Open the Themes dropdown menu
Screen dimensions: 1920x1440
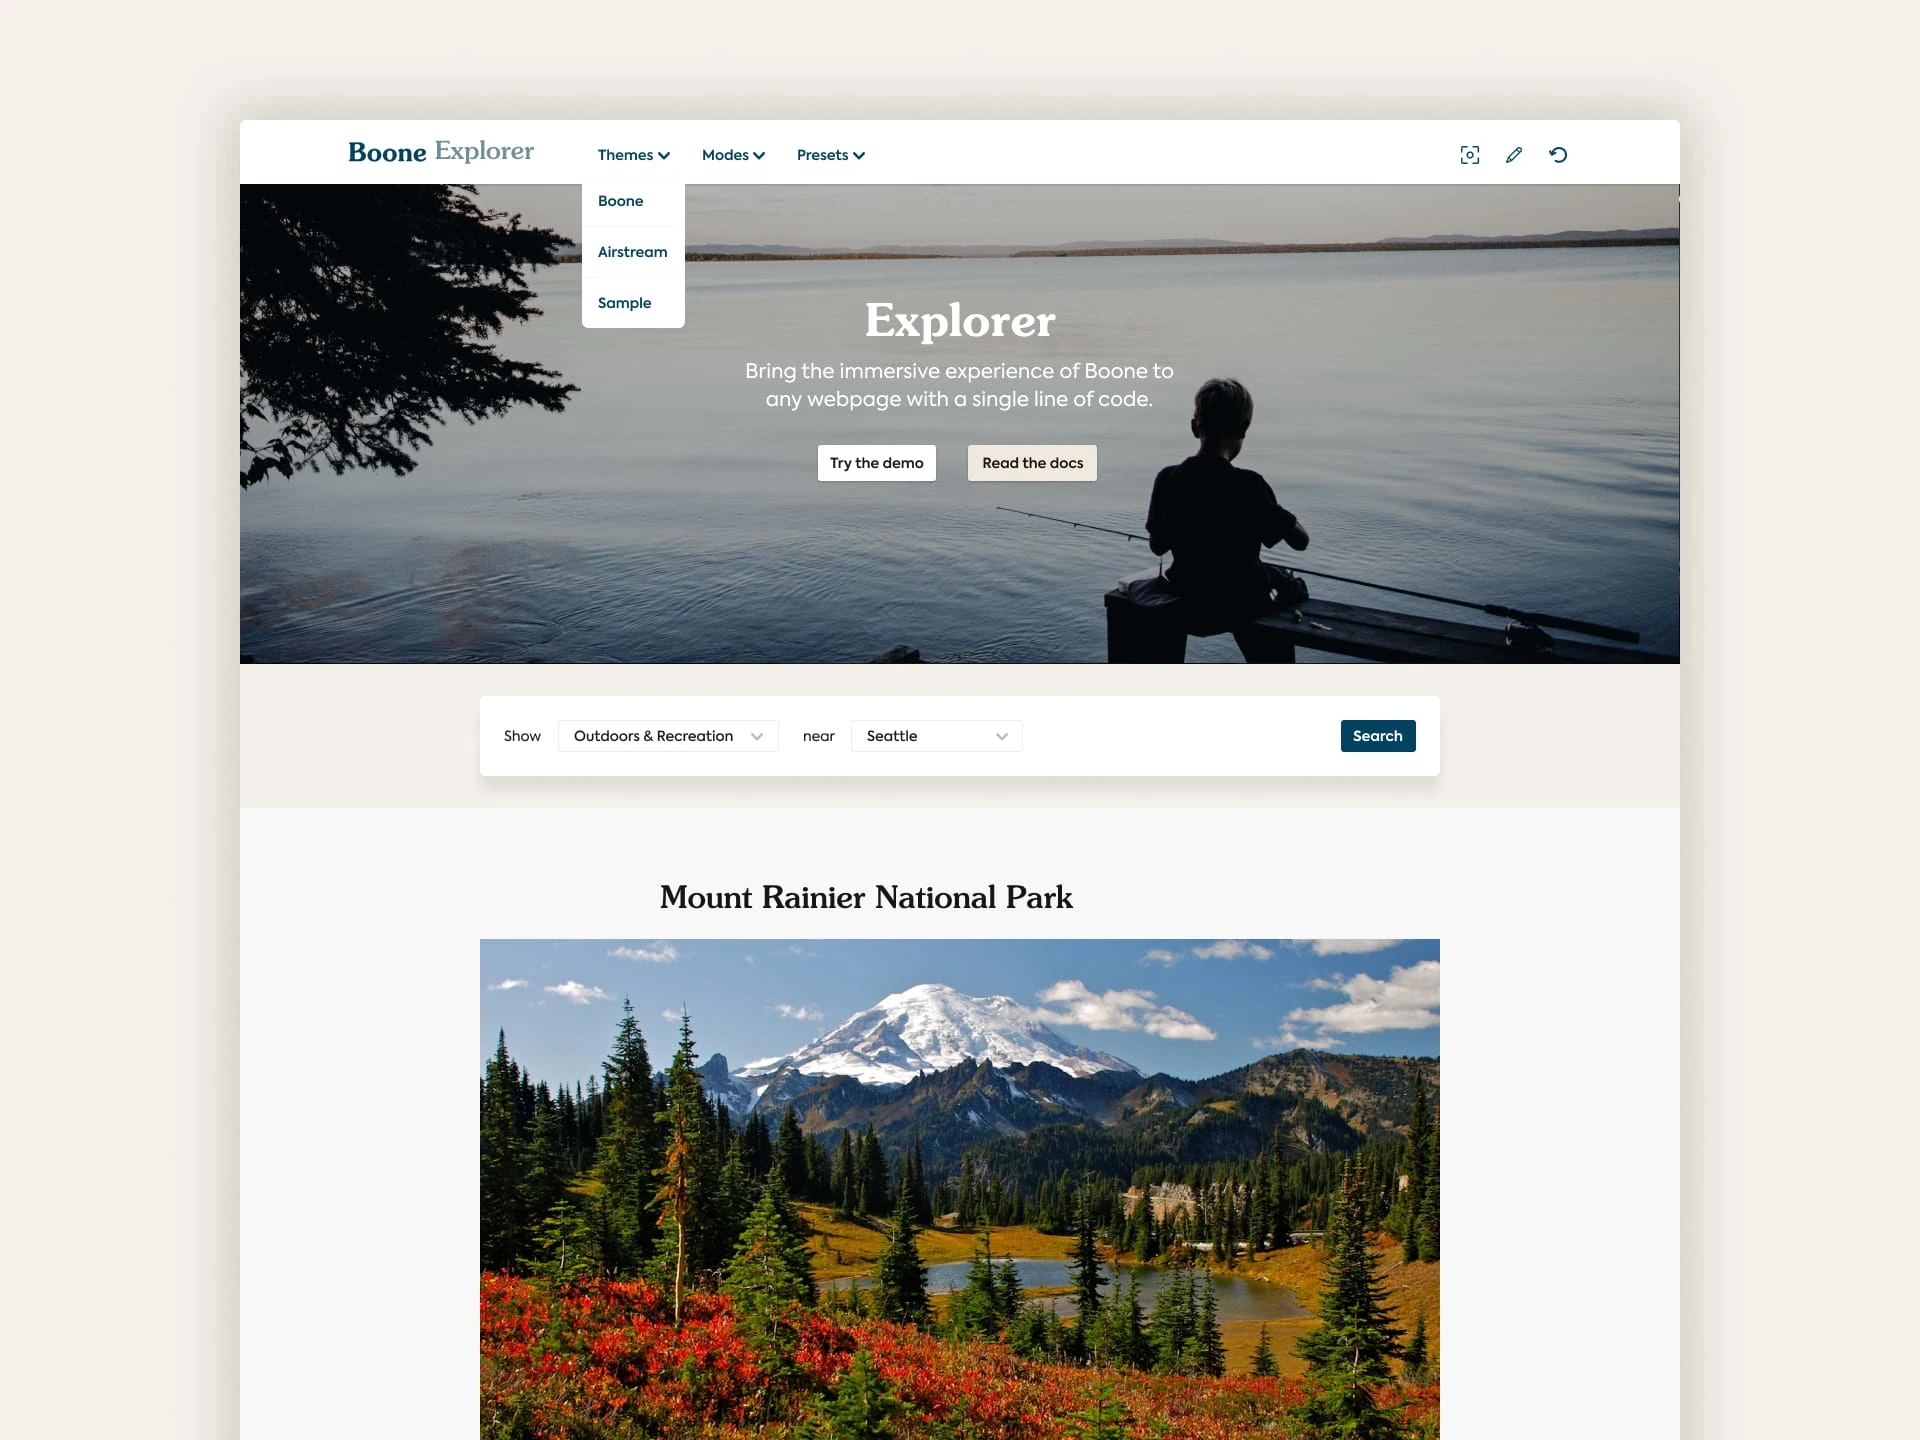coord(632,154)
